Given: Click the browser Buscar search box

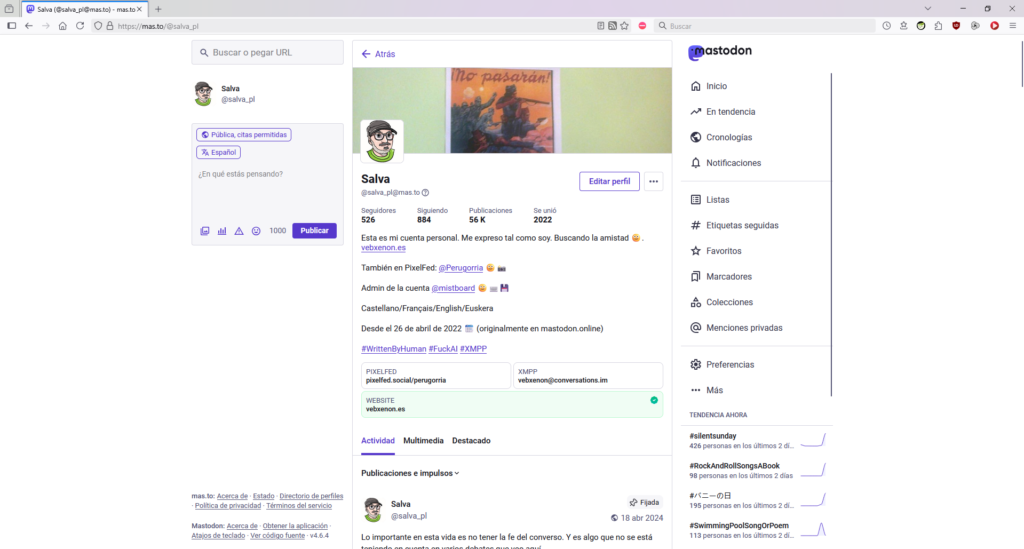Looking at the screenshot, I should click(765, 26).
